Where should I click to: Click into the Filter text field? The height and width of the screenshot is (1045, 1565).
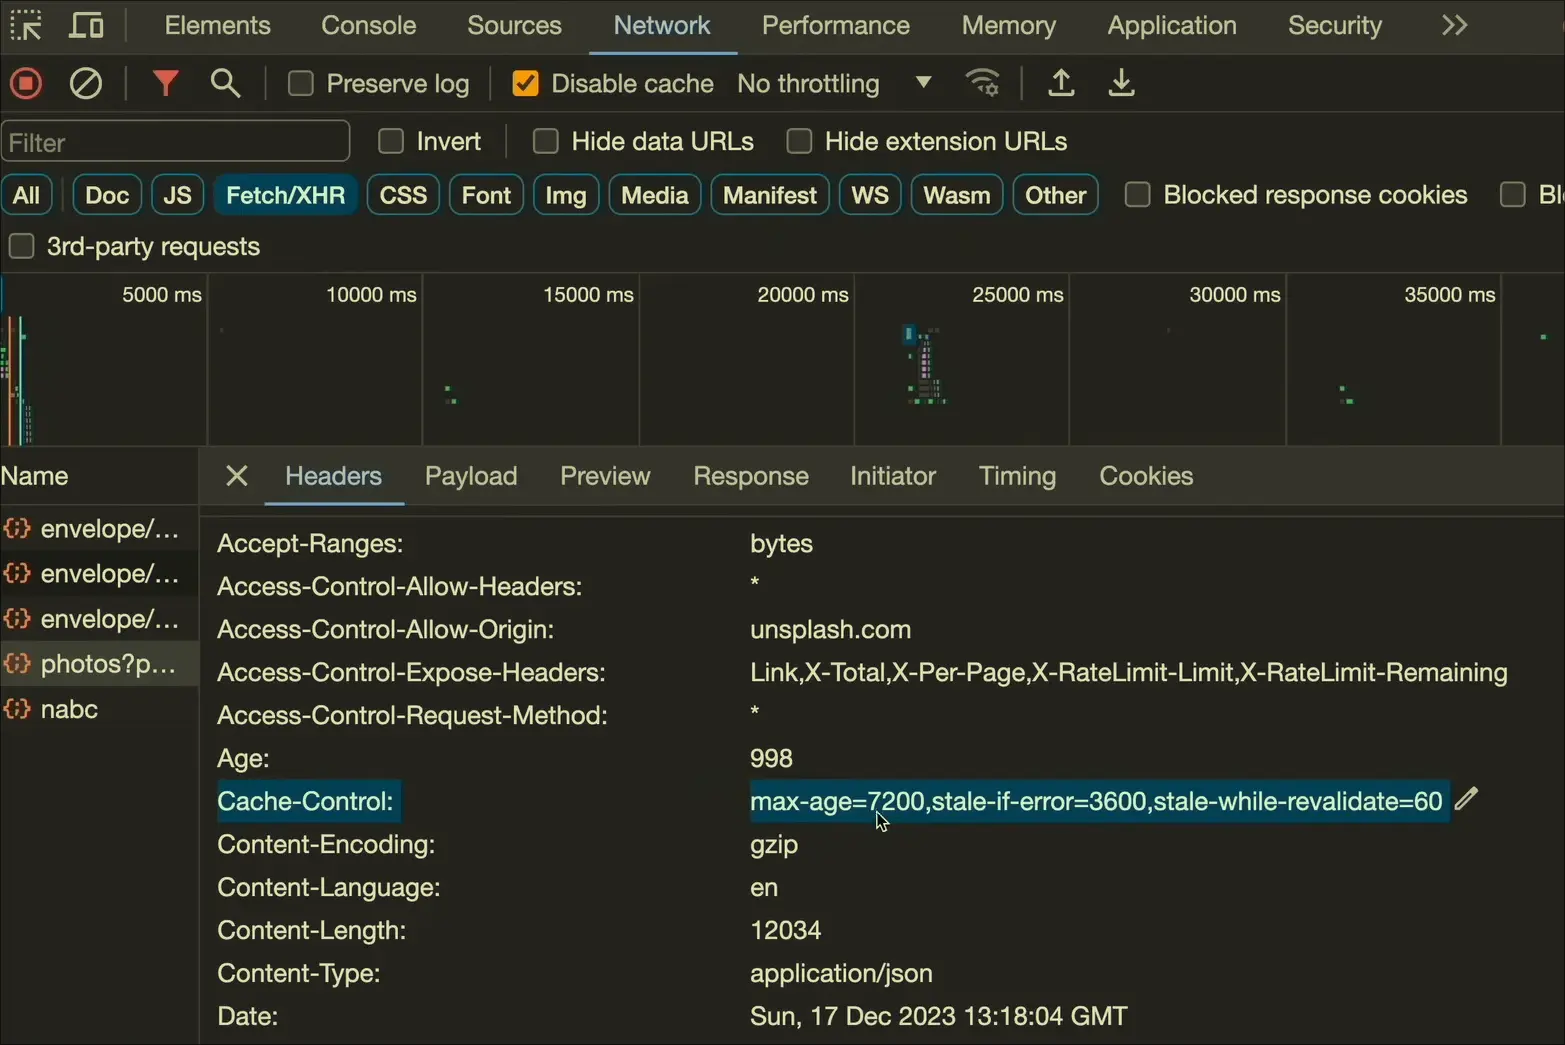(176, 142)
